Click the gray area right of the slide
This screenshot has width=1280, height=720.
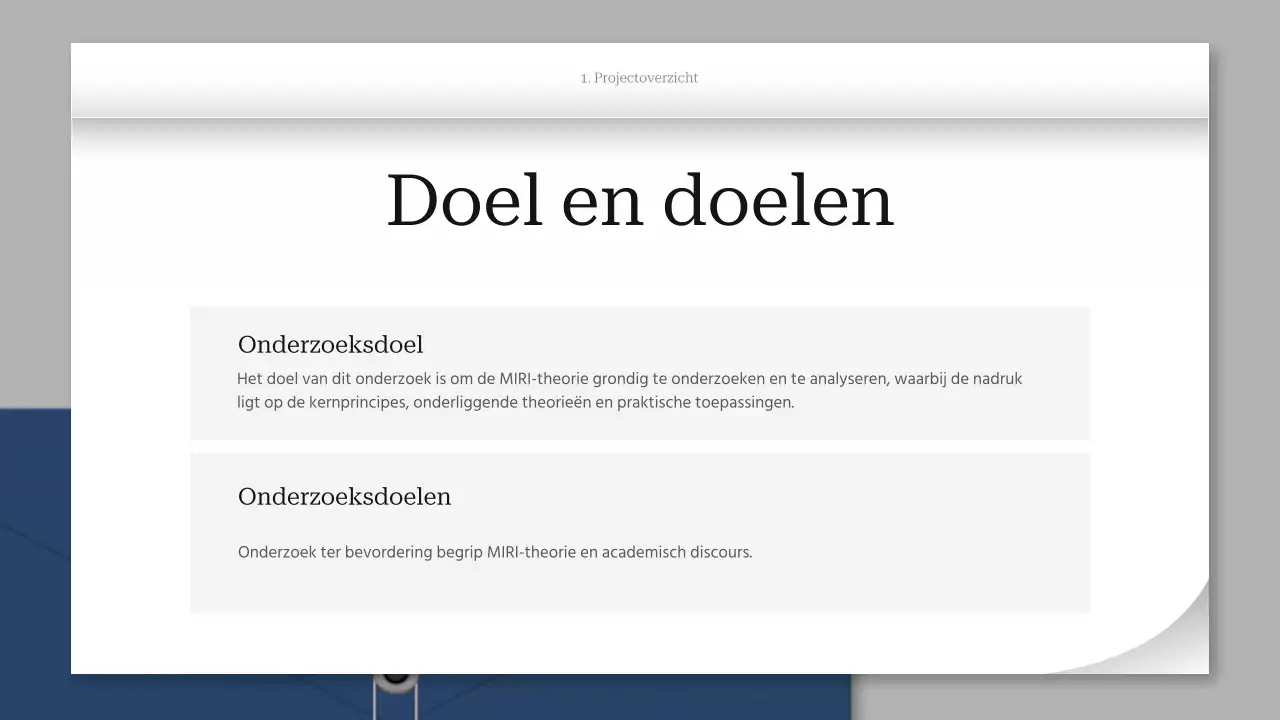coord(1245,300)
